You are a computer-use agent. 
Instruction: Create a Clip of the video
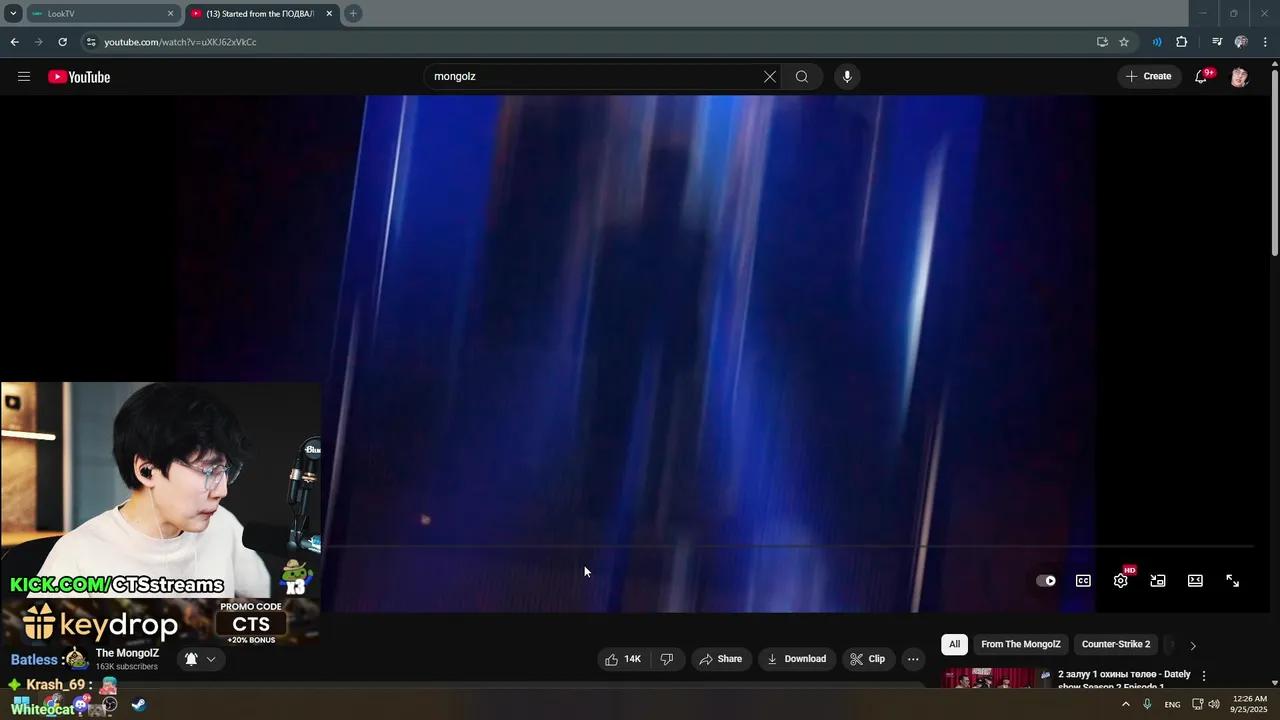868,659
